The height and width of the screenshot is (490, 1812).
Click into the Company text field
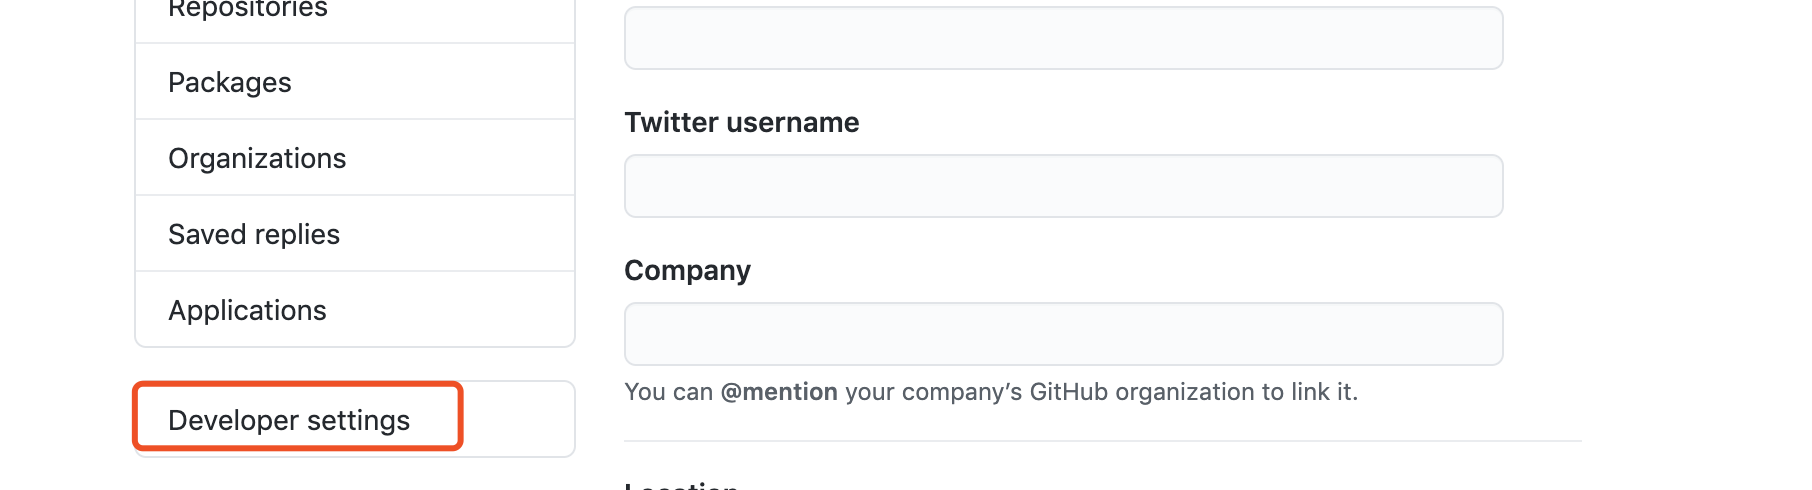(x=1063, y=334)
